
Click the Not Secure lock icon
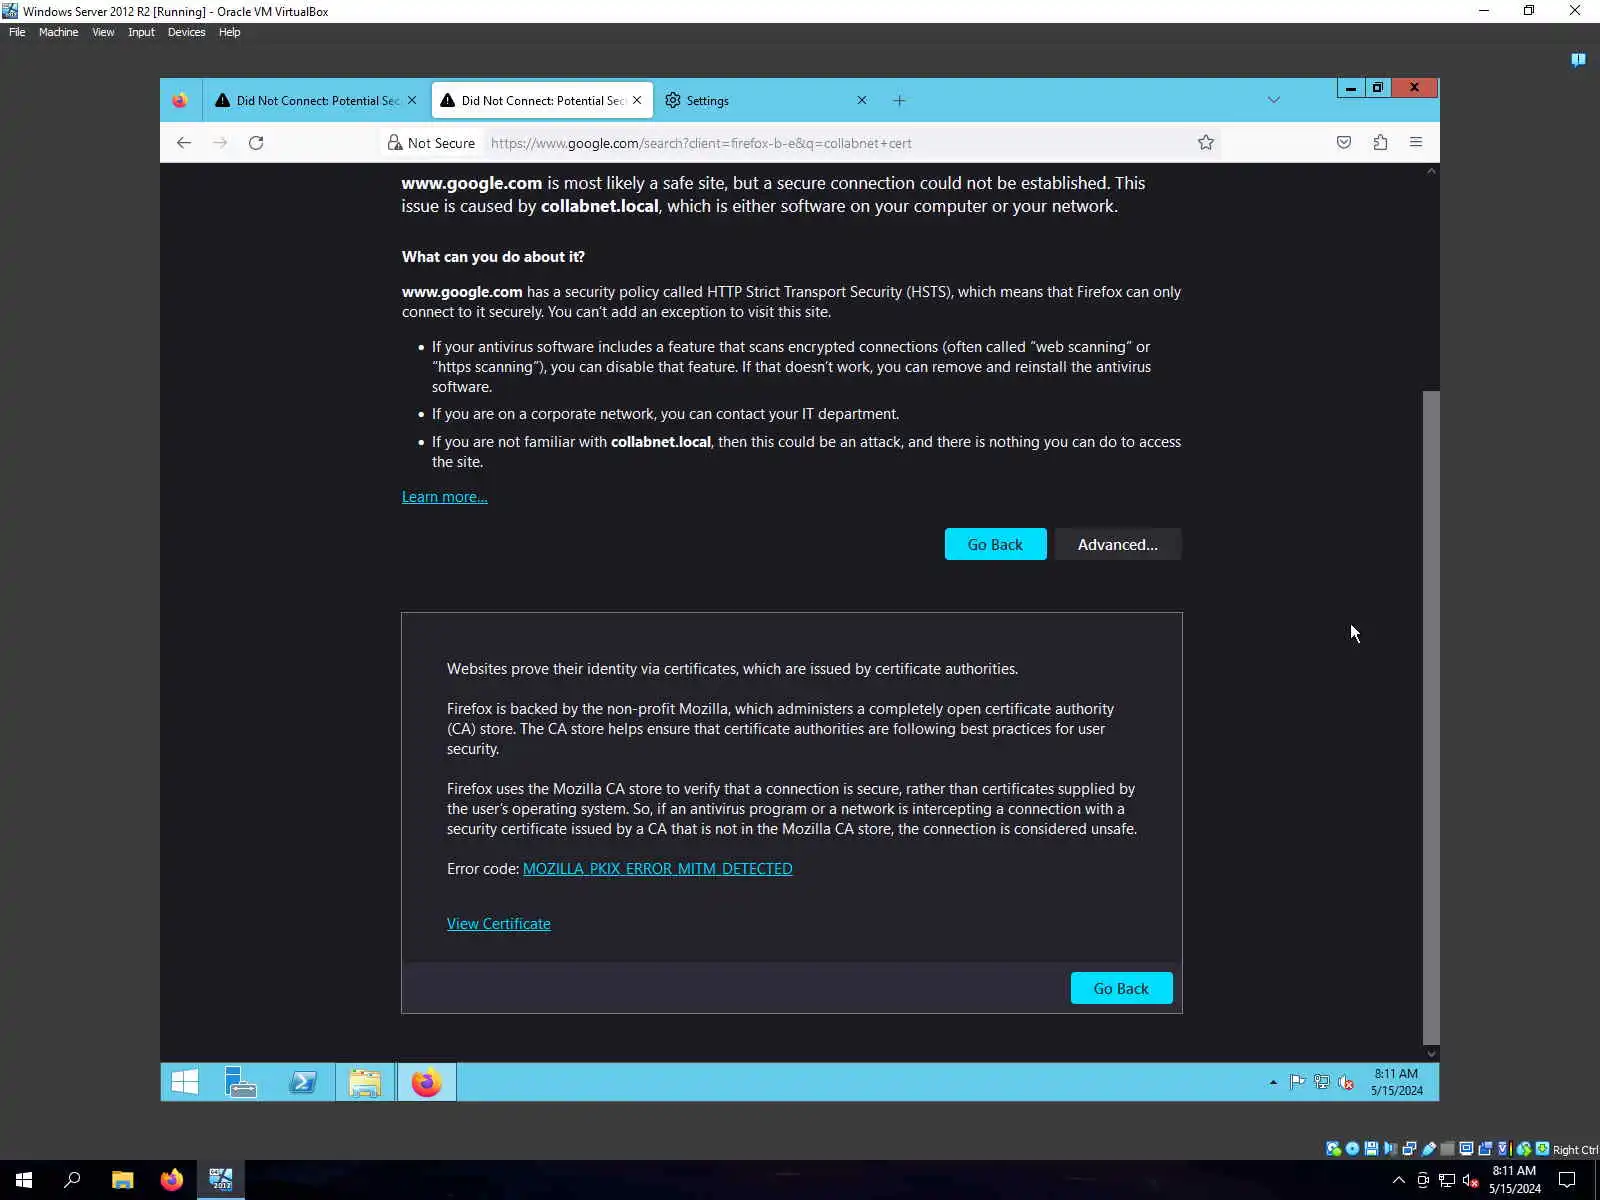click(x=395, y=143)
